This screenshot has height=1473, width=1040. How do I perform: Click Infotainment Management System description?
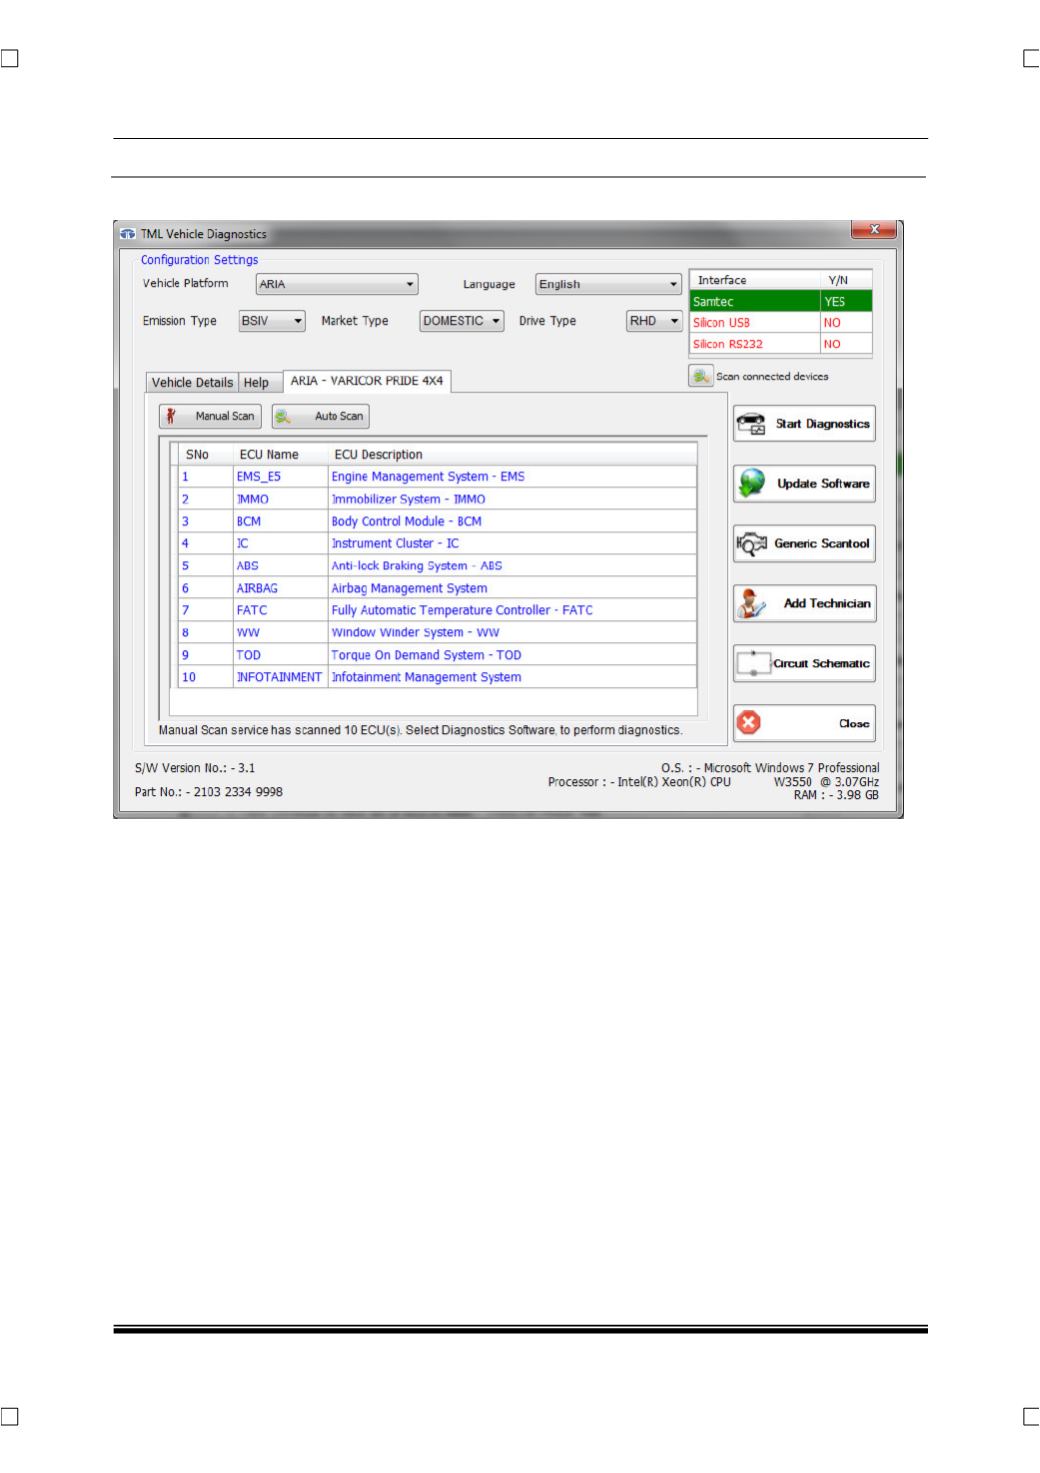(x=426, y=677)
